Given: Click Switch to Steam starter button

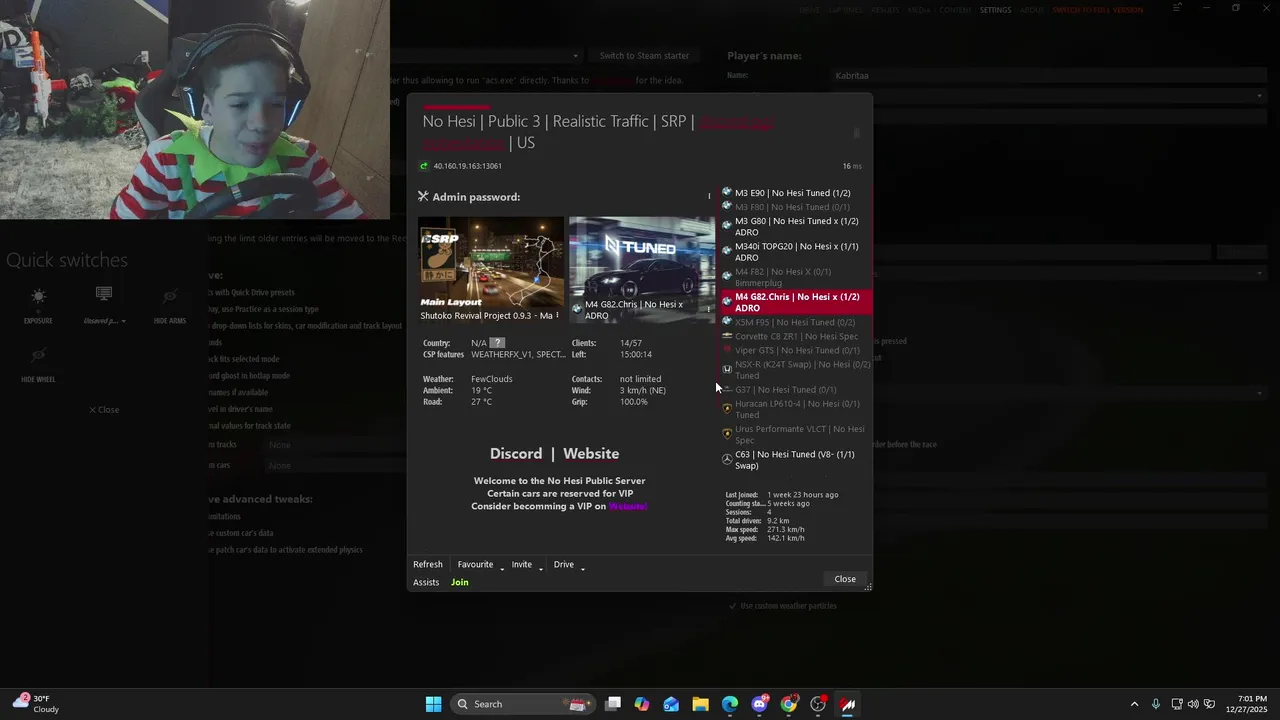Looking at the screenshot, I should [644, 56].
